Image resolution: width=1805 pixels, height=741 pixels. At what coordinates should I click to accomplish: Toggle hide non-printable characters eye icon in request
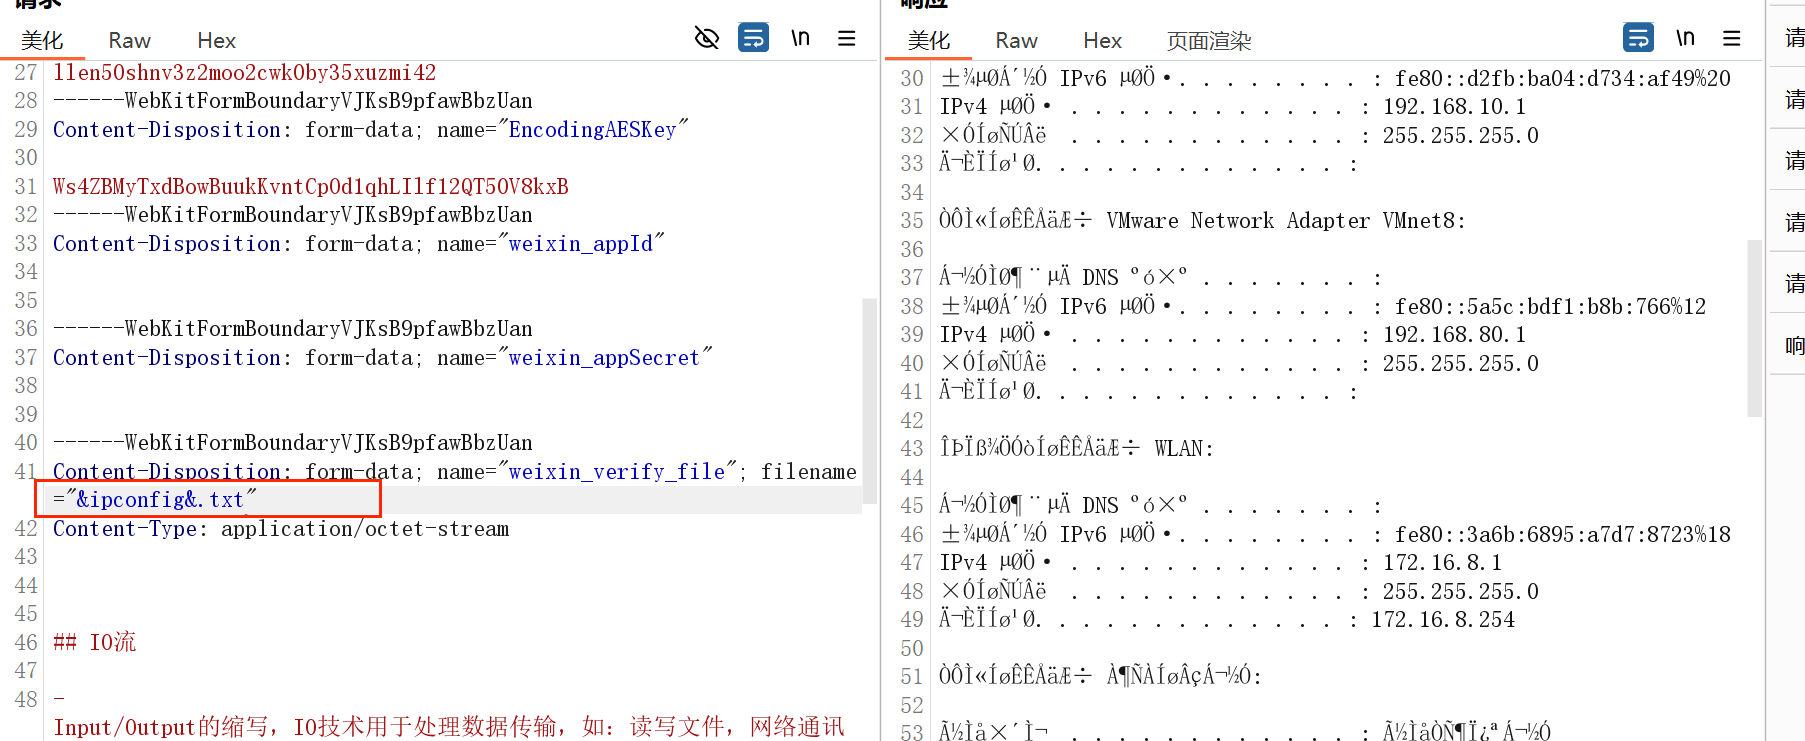click(x=706, y=38)
